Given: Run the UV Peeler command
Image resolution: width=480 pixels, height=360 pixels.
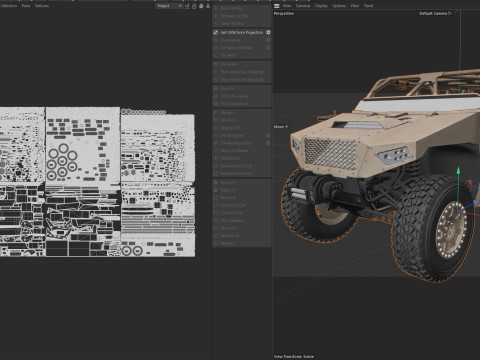Looking at the screenshot, I should pos(242,64).
